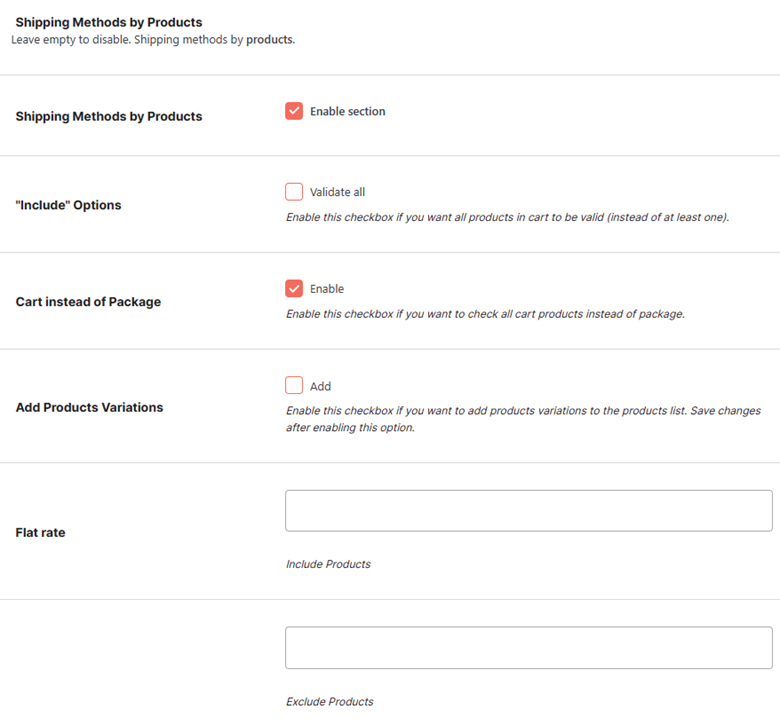Check the Add products variations checkbox
780x725 pixels.
(294, 385)
